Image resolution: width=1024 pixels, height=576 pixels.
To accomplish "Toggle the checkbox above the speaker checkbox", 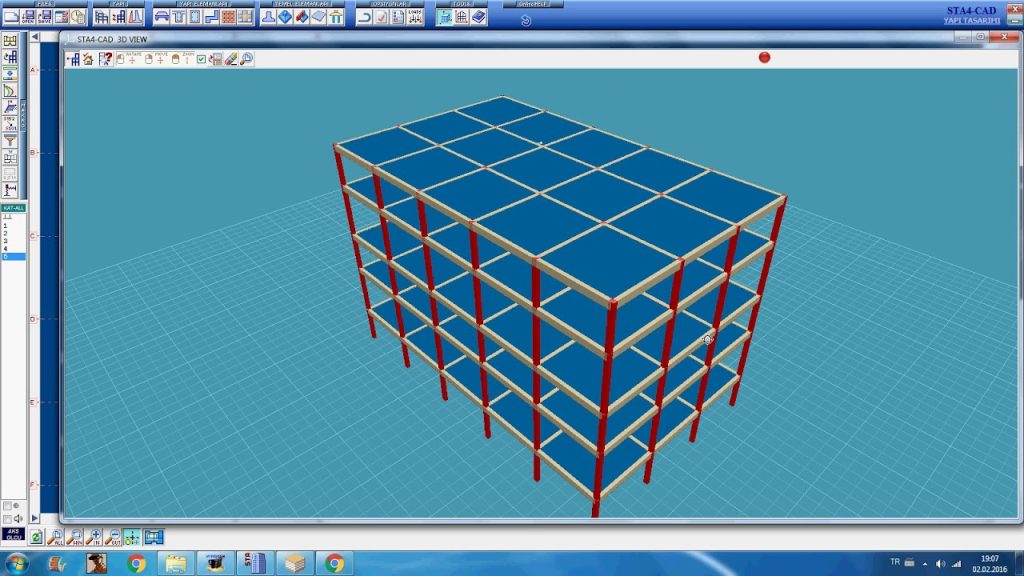I will point(8,506).
